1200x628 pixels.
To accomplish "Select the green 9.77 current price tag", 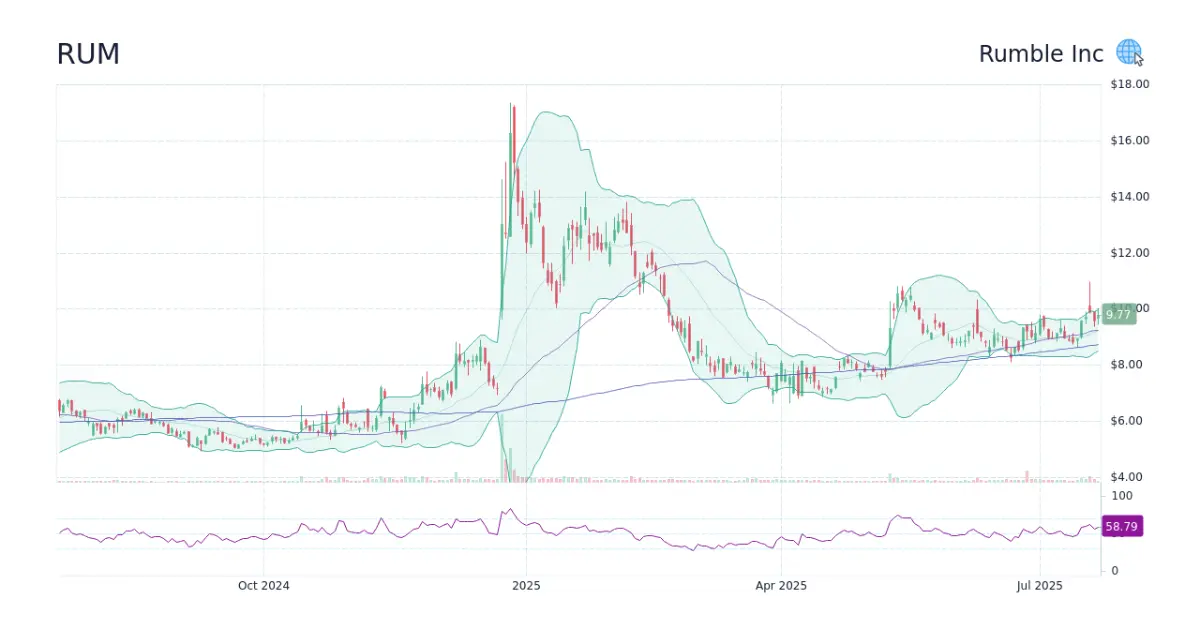I will click(1118, 314).
